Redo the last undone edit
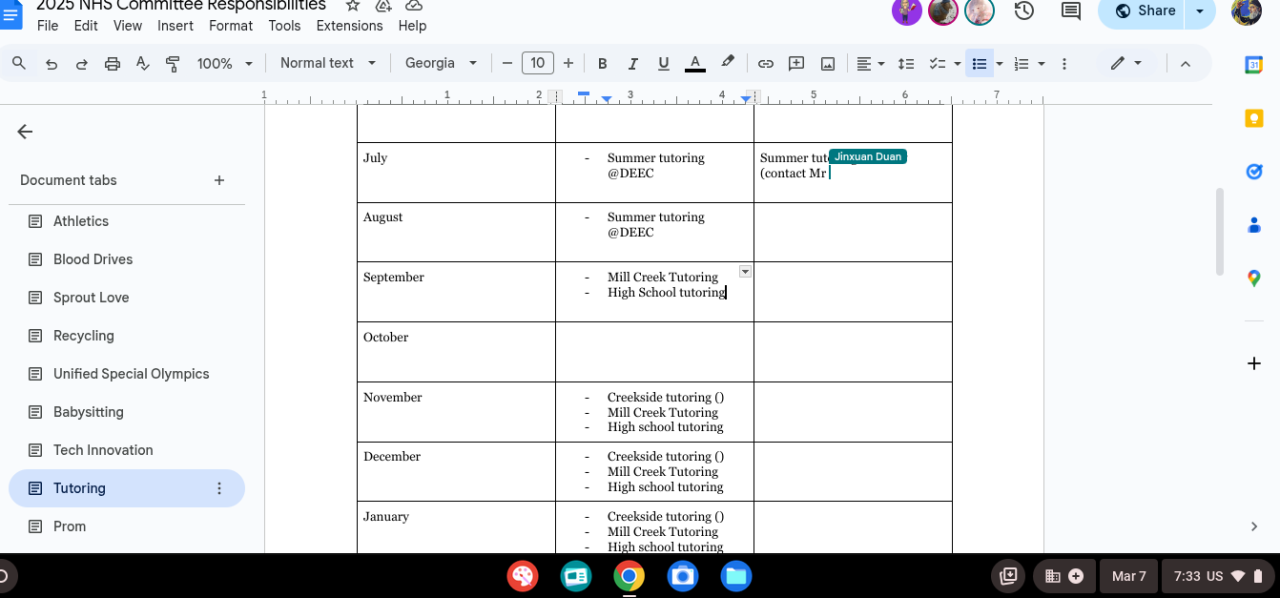The height and width of the screenshot is (598, 1280). 82,63
